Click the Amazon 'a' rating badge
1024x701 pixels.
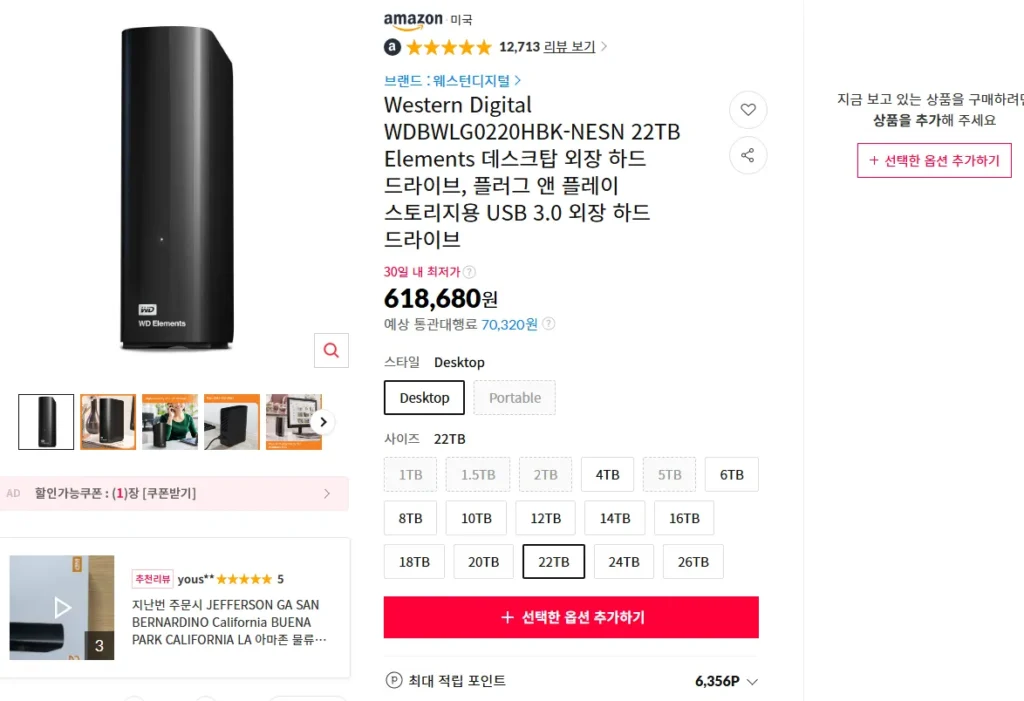coord(391,47)
